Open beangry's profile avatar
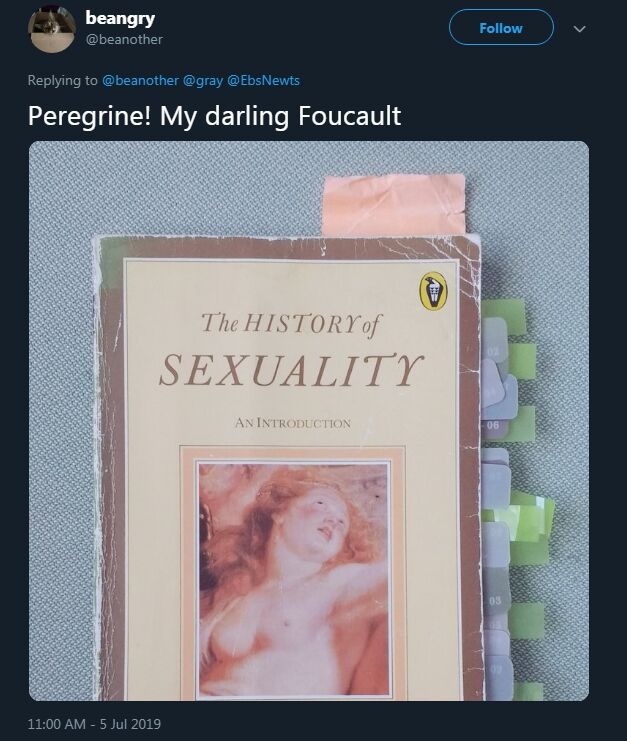 (x=52, y=29)
